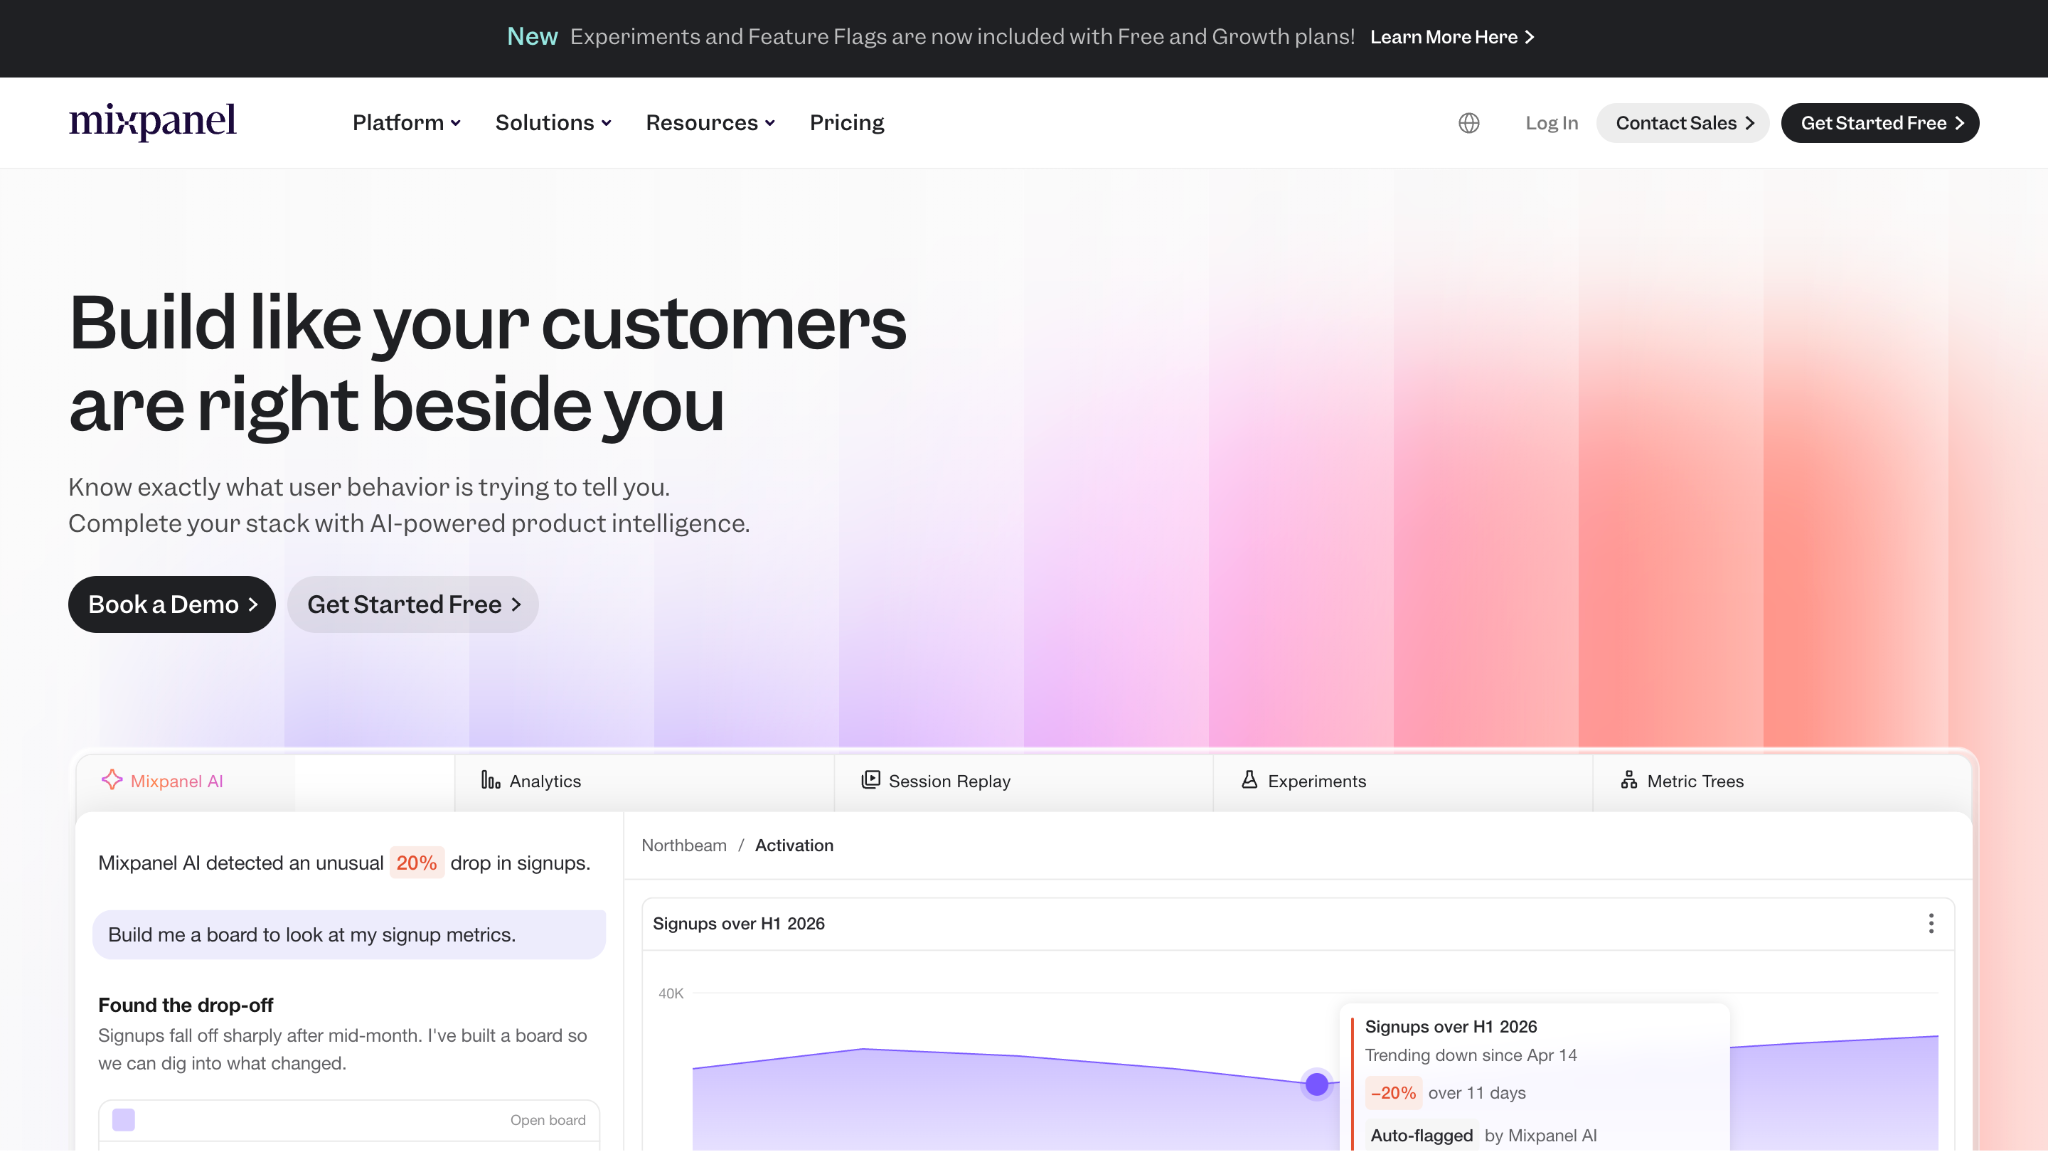Click the purple data point on chart
Viewport: 2048px width, 1151px height.
click(x=1317, y=1084)
